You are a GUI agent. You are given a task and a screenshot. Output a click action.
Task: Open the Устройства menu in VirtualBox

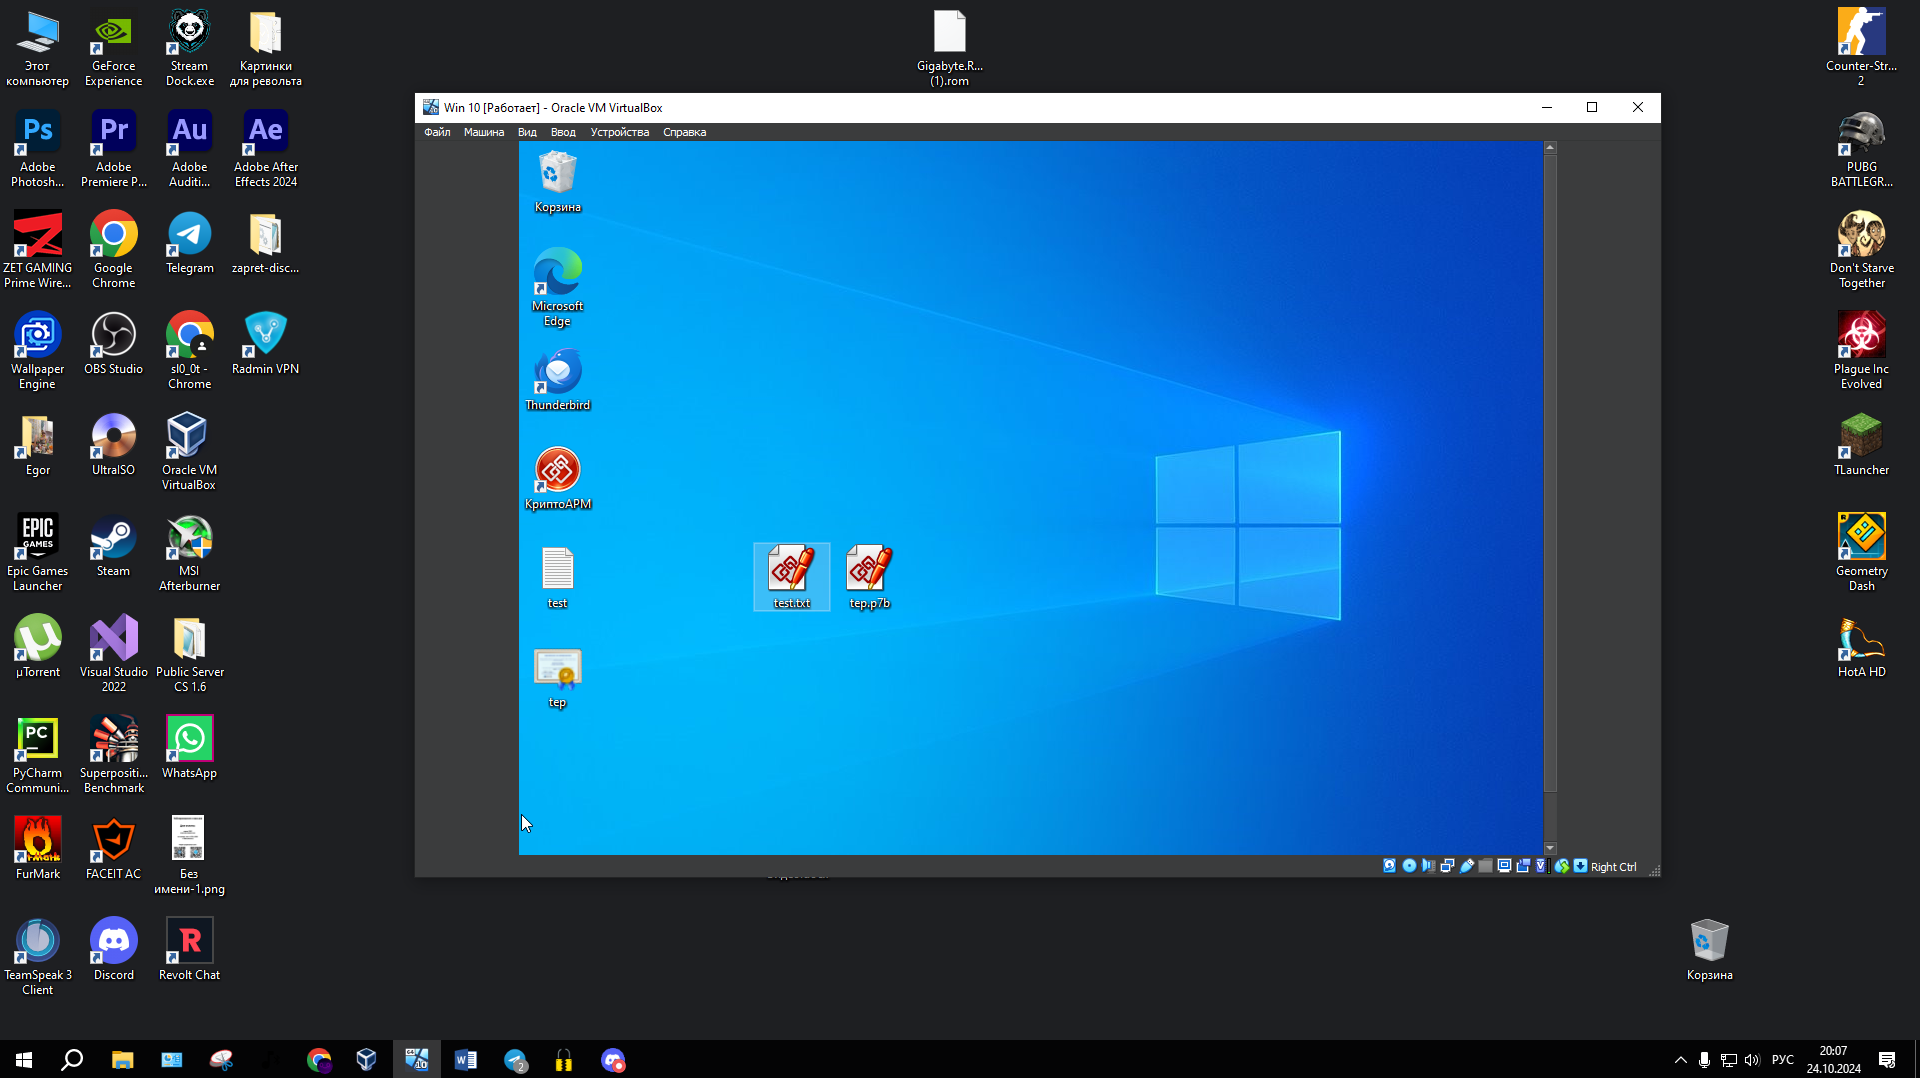pos(619,132)
